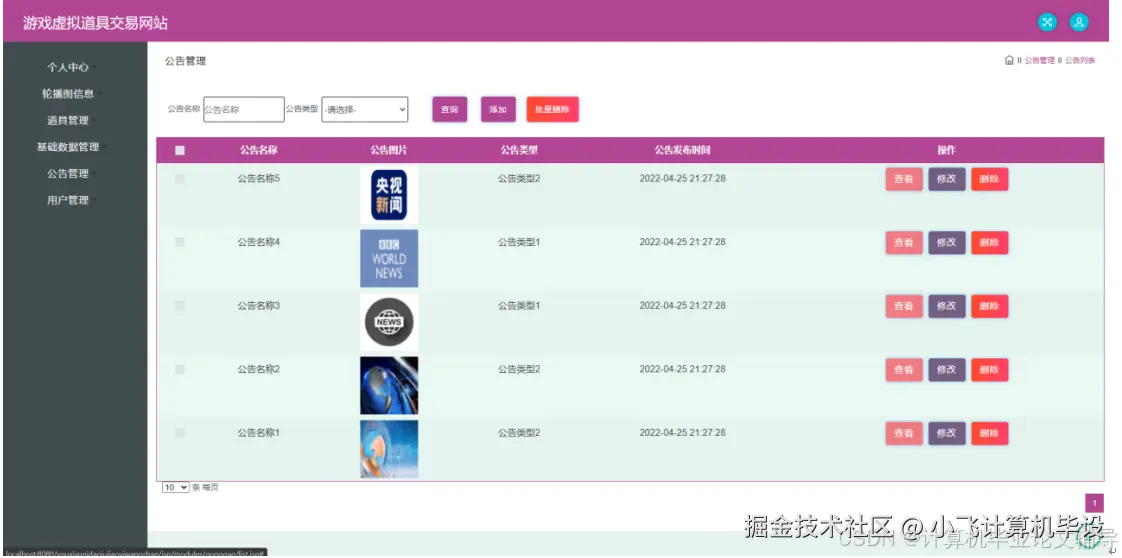Screen dimensions: 1122x558
Task: Click the 公告名称3 name cell
Action: [258, 305]
